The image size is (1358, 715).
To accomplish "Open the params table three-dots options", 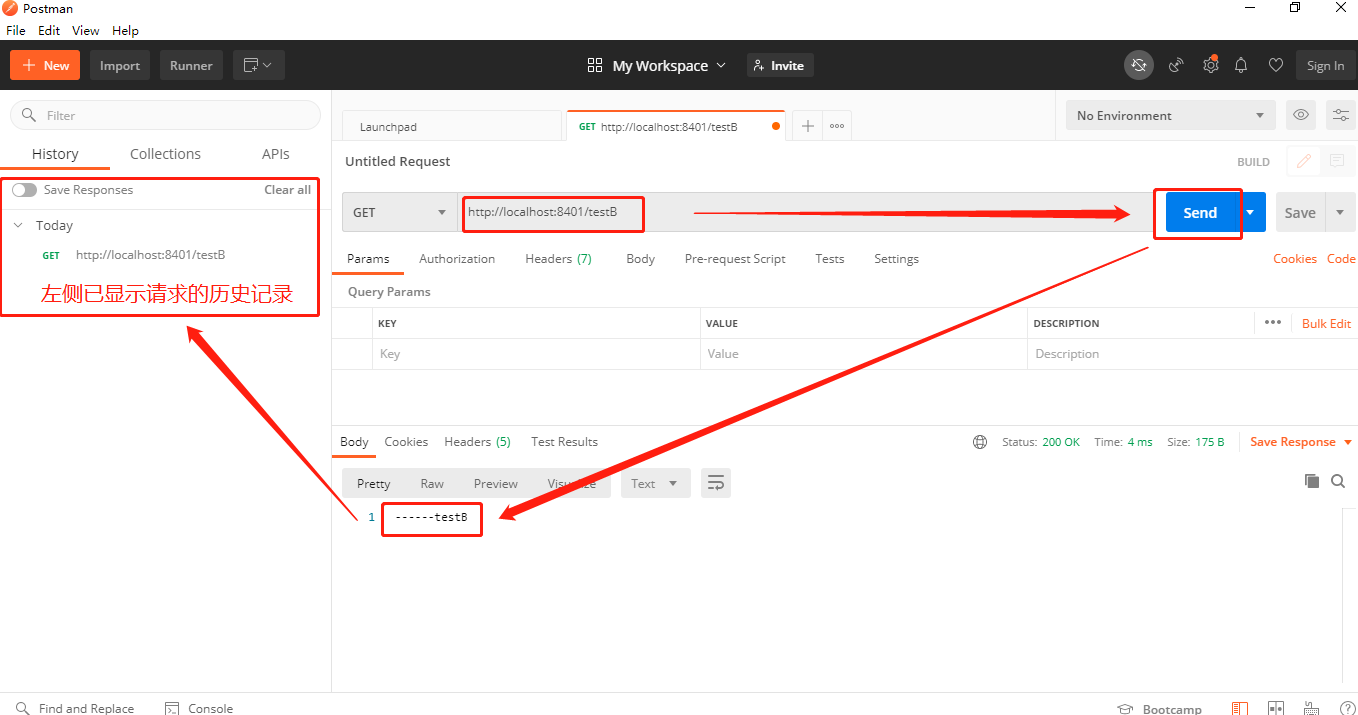I will [x=1273, y=322].
